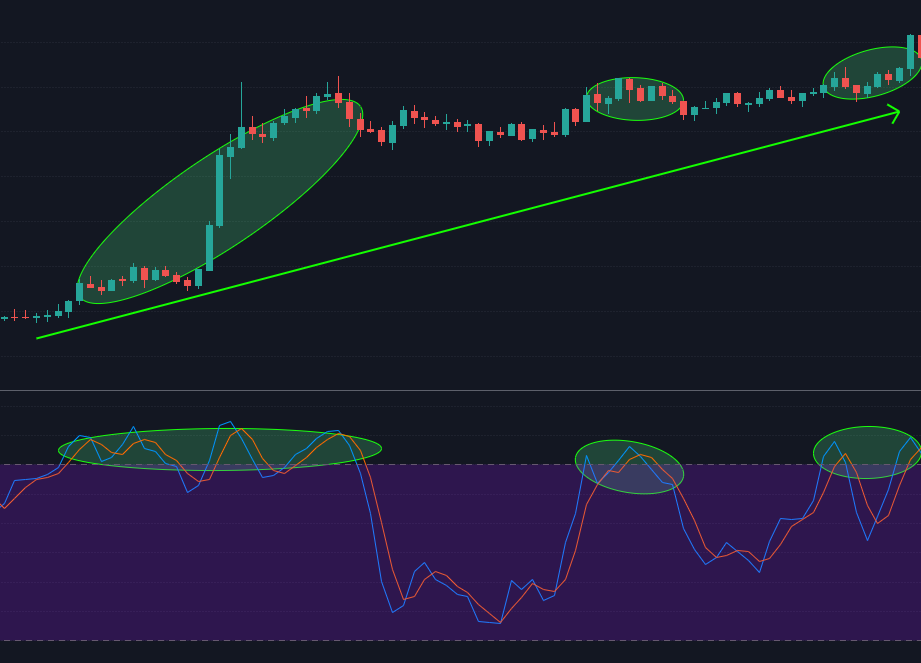
Task: Click the arrowhead of the green trendline
Action: pos(896,114)
